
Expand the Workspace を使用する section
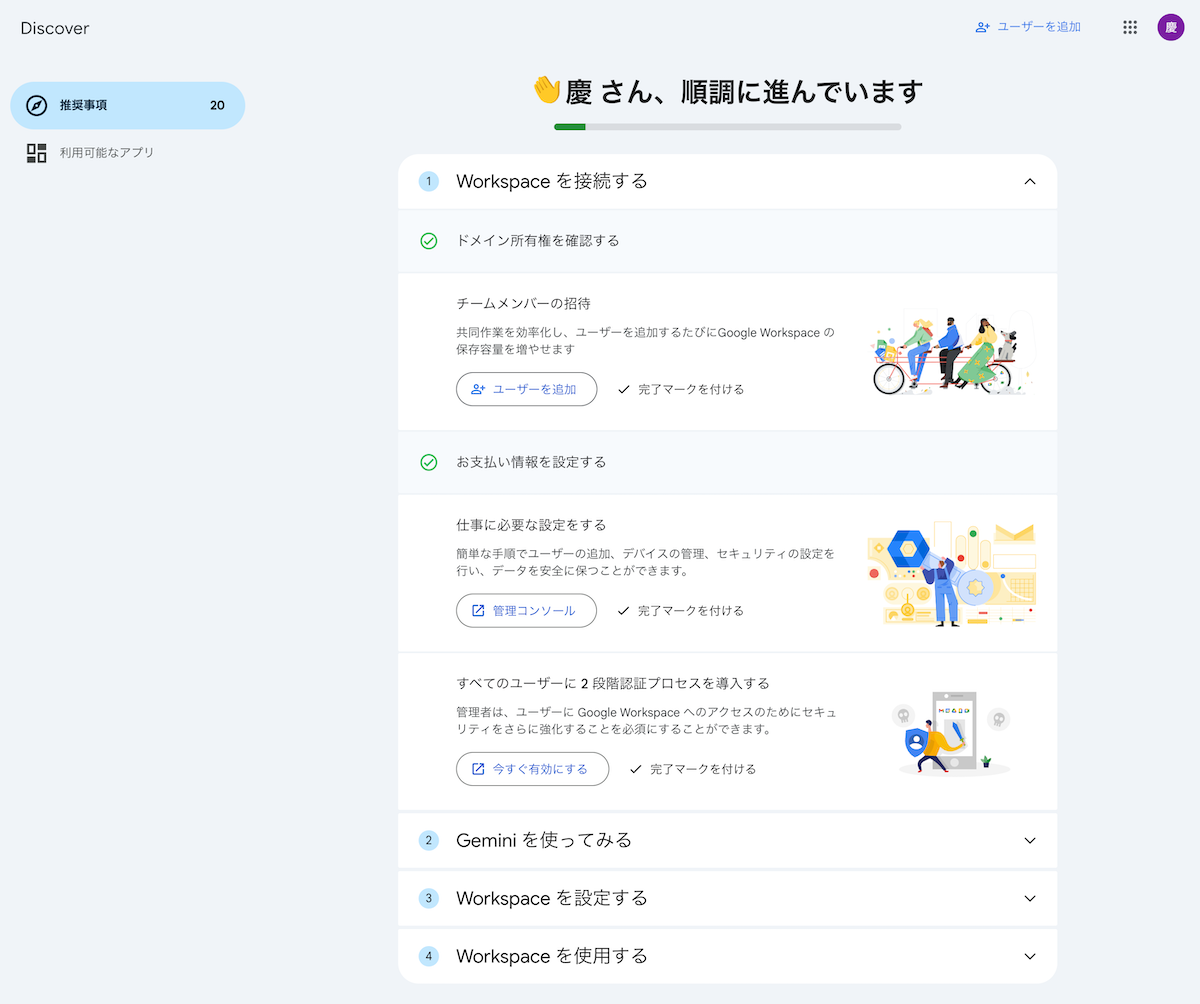click(1030, 956)
